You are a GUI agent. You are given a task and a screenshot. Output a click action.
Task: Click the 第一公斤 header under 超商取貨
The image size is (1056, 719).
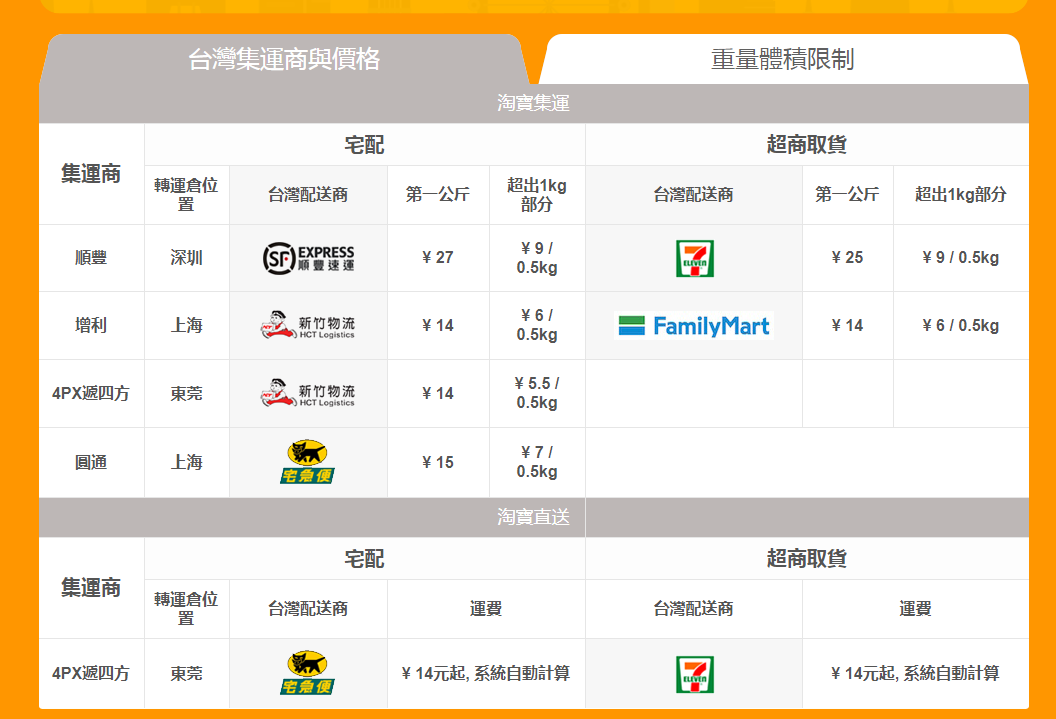coord(847,195)
